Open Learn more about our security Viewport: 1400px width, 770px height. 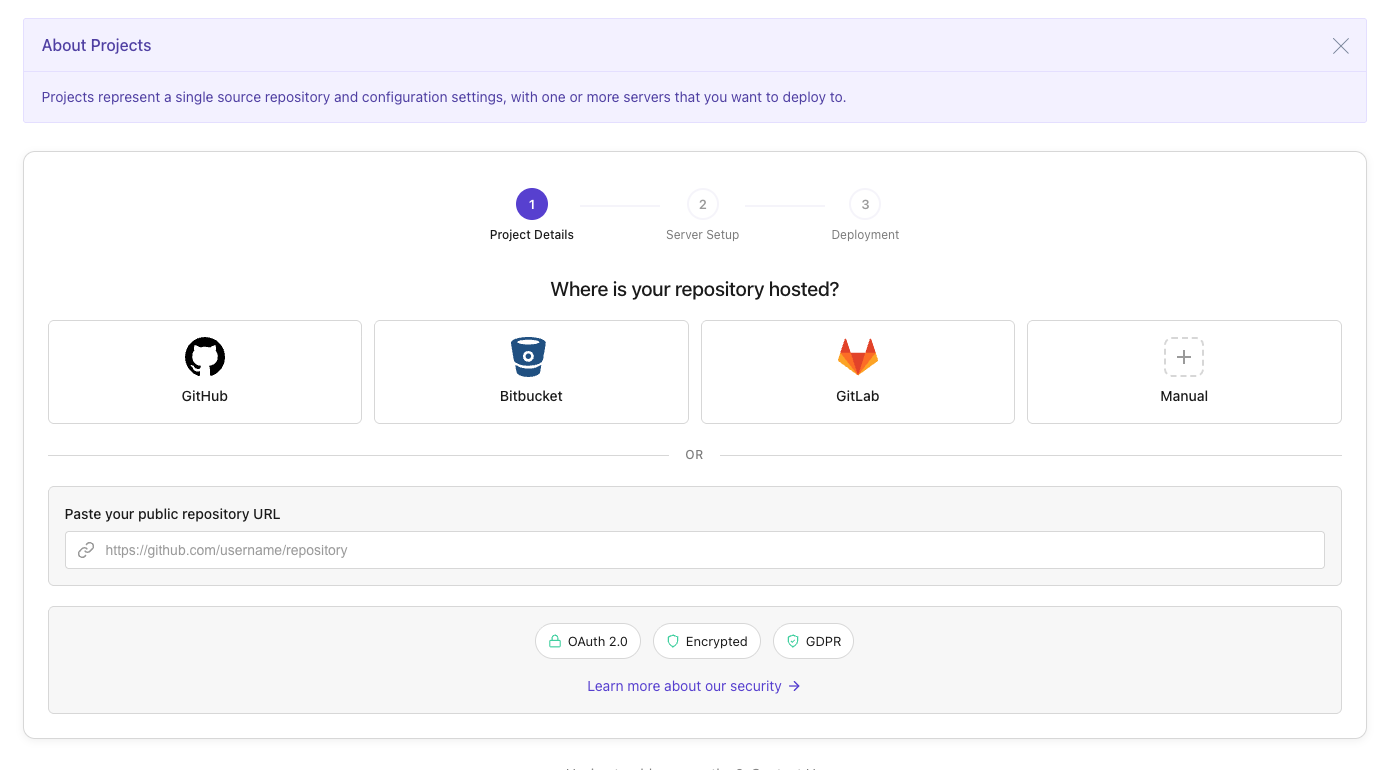(684, 686)
